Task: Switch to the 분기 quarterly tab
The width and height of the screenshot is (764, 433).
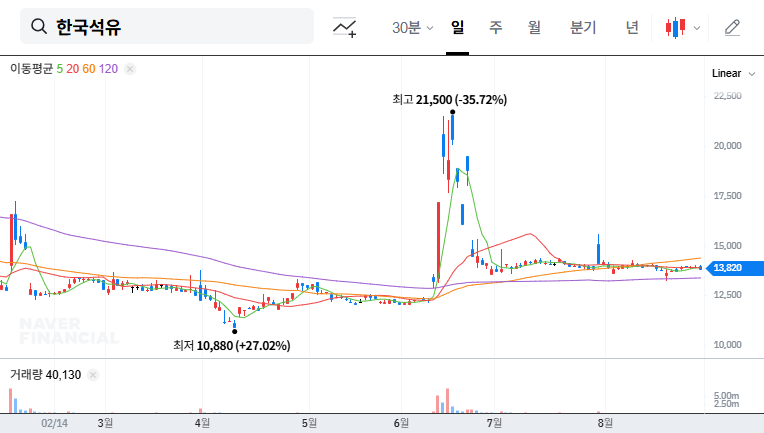Action: point(583,28)
